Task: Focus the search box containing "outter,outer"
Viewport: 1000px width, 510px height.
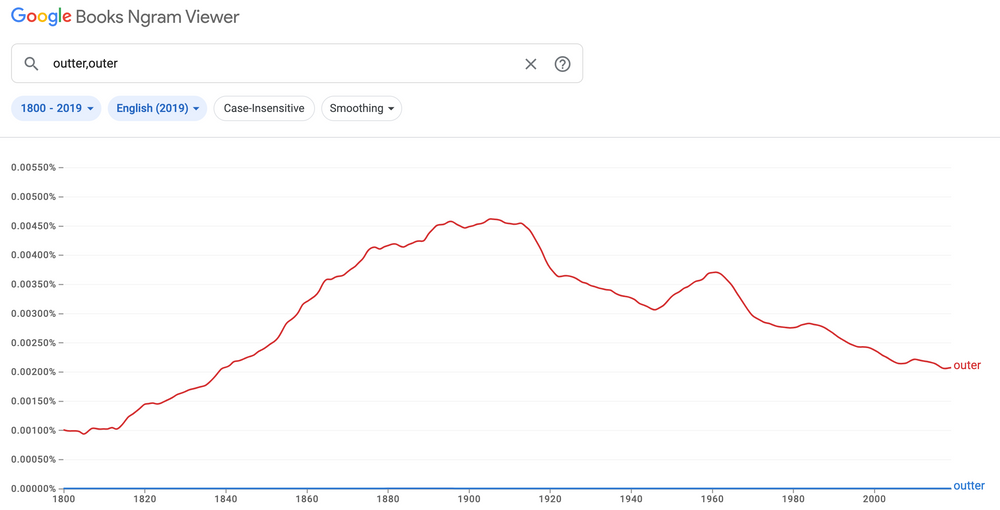Action: (280, 64)
